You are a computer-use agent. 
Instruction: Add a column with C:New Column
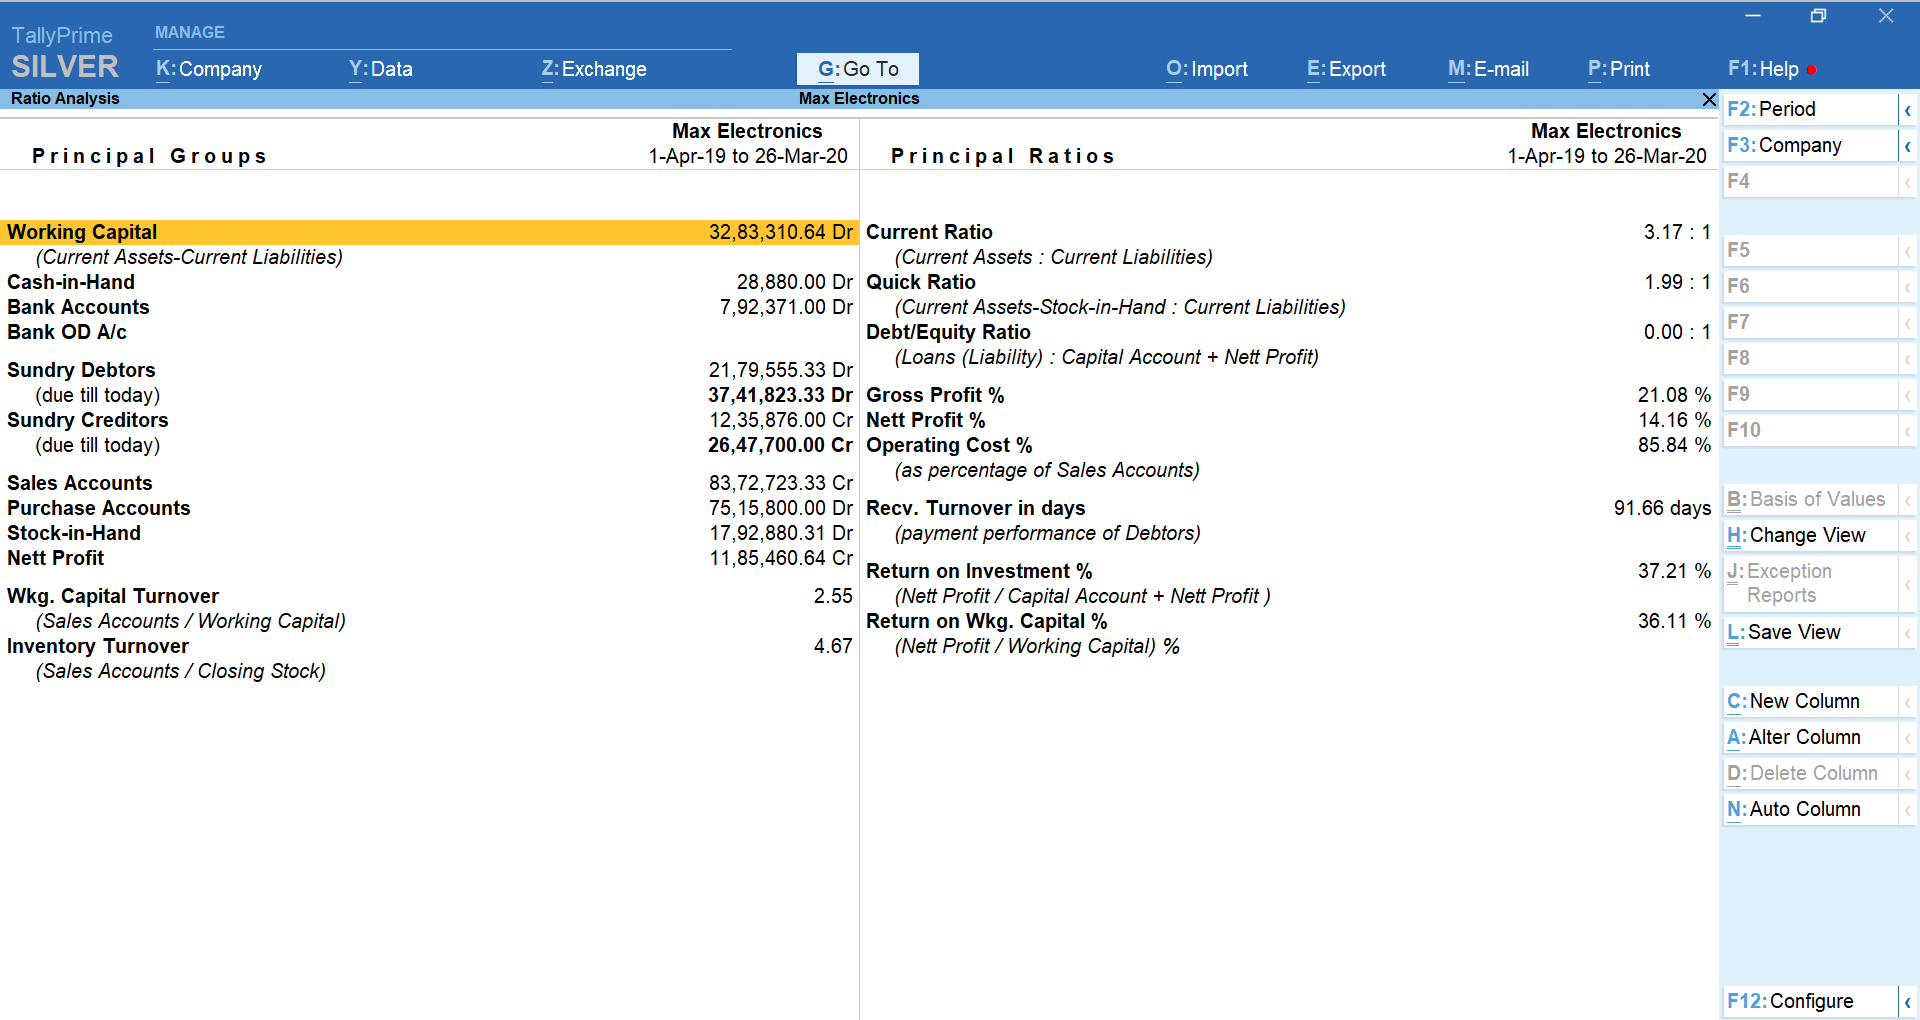1811,702
